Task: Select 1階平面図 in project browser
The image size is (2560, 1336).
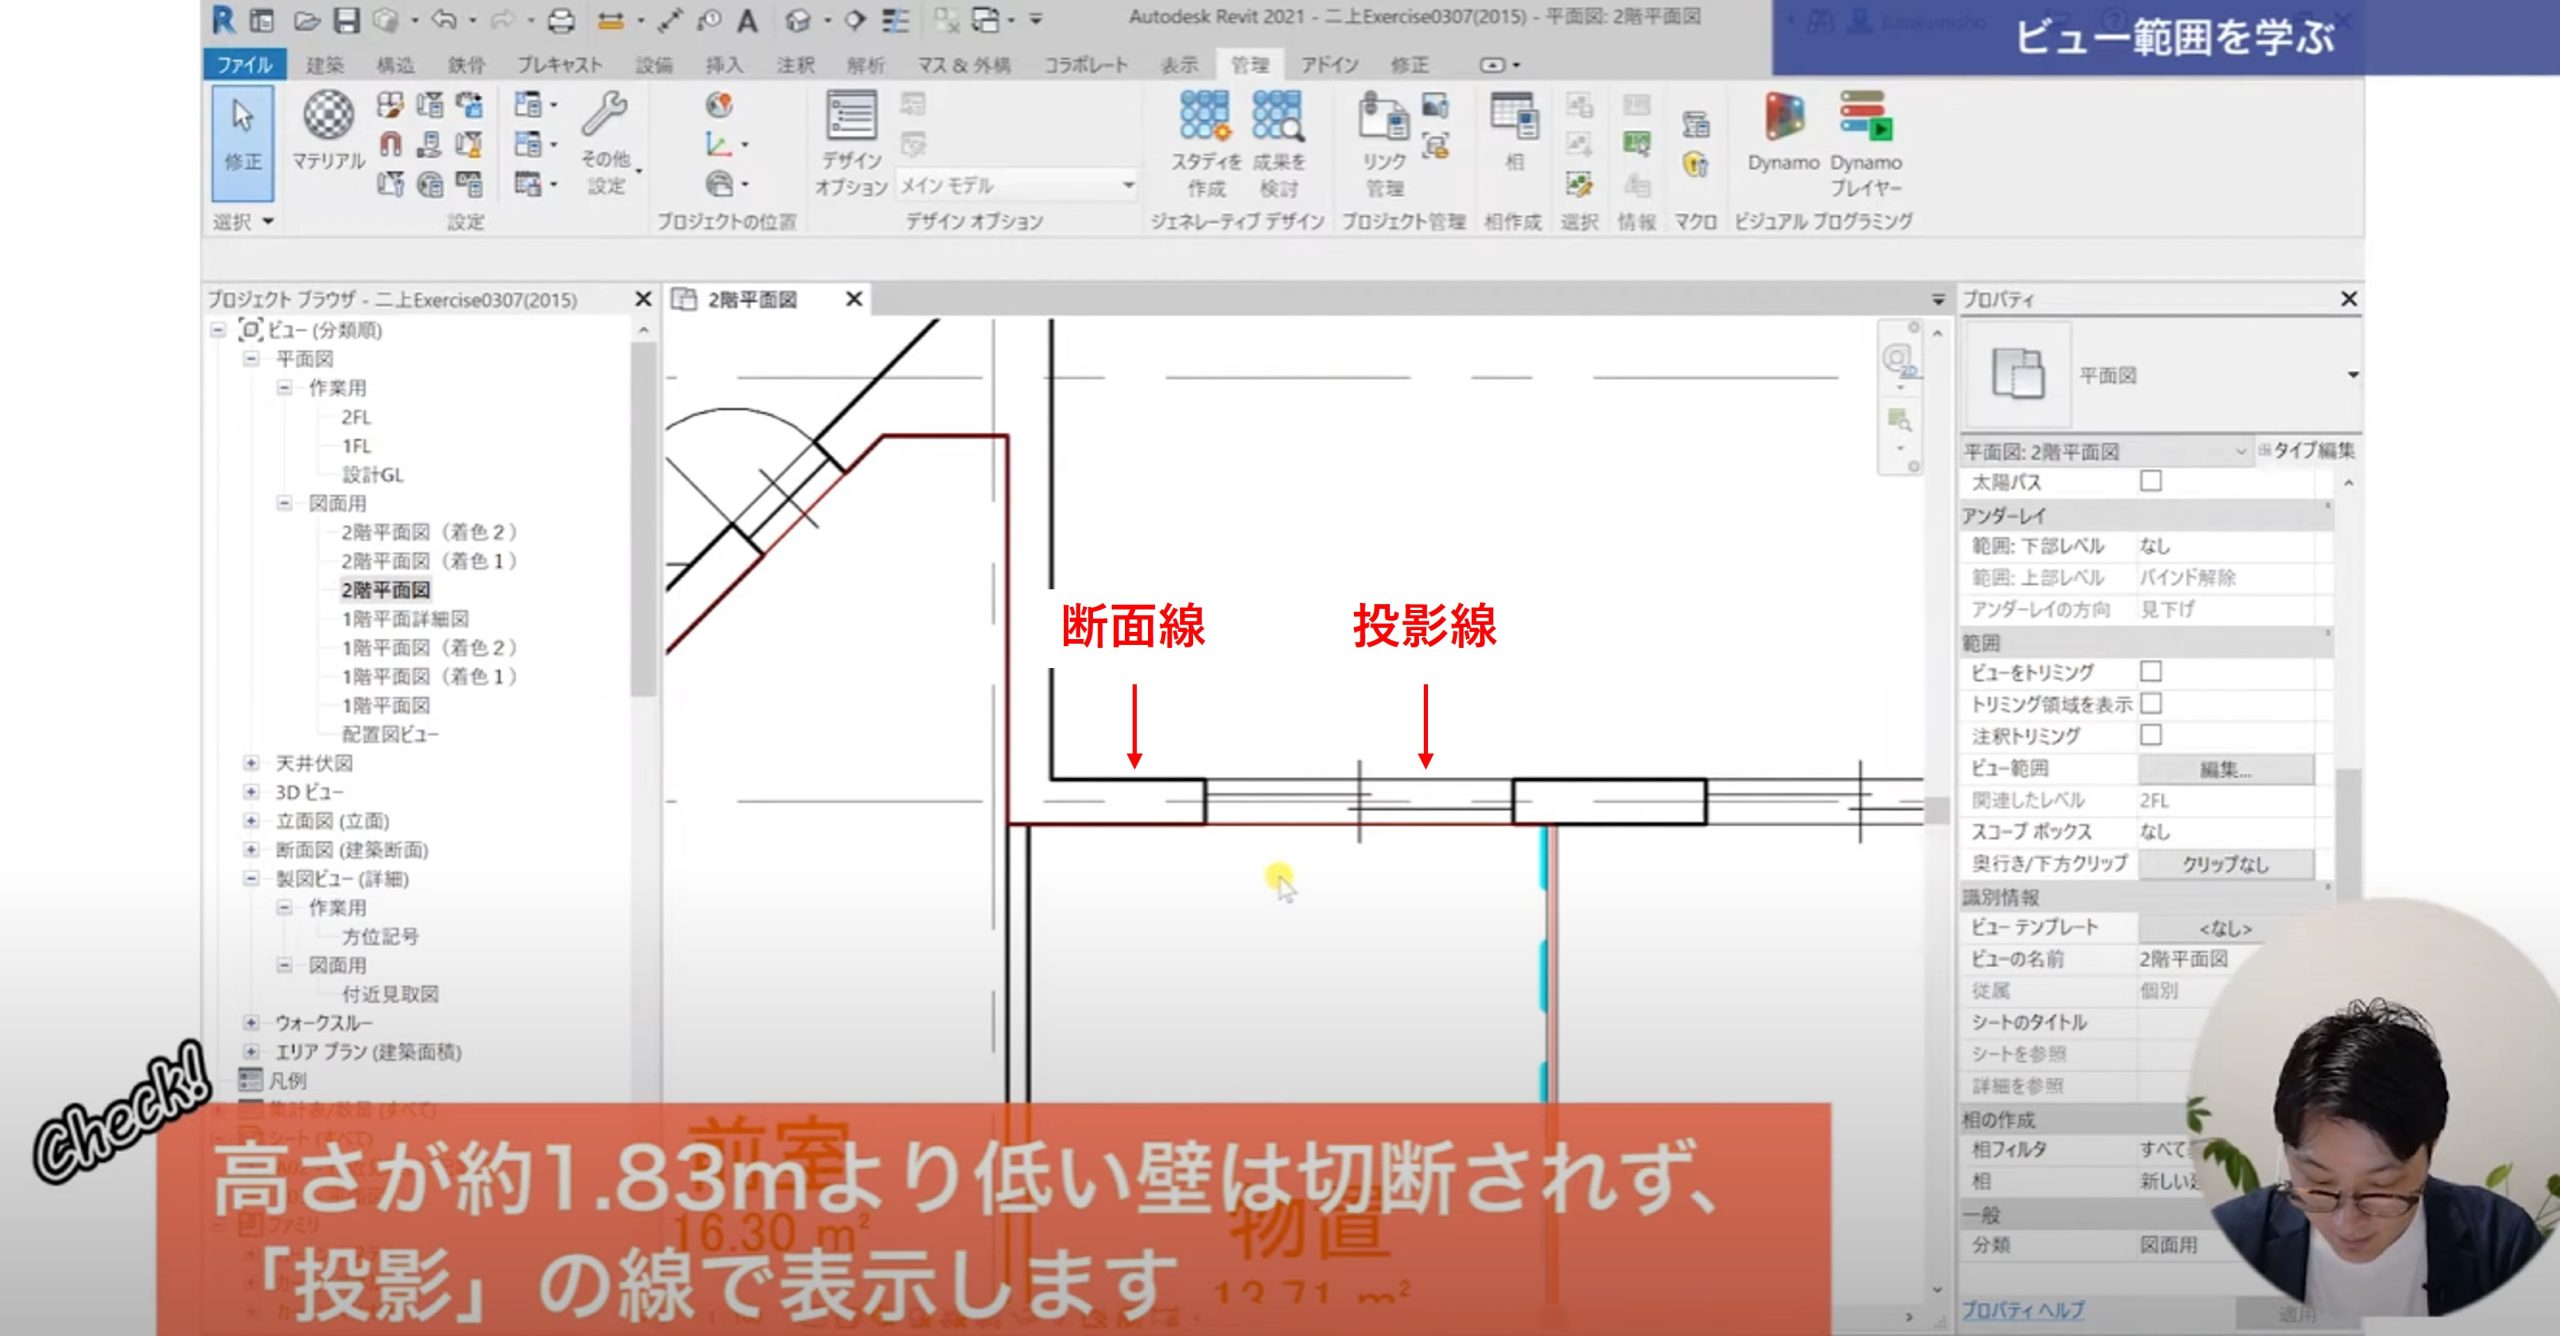Action: (386, 705)
